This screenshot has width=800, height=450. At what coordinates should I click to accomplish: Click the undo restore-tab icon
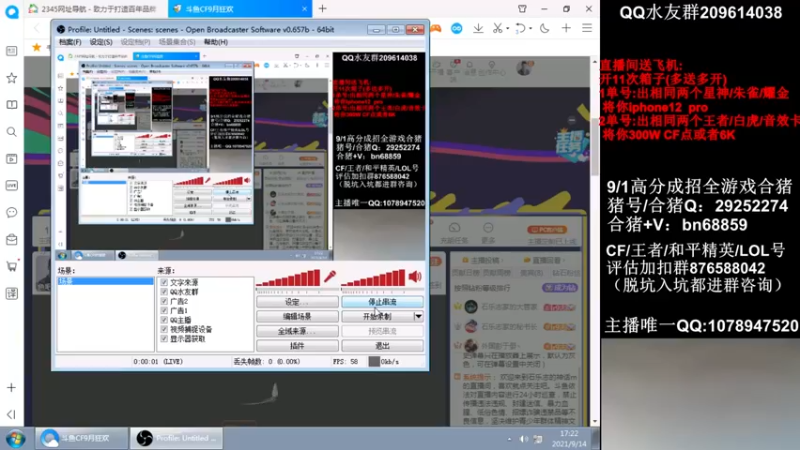pyautogui.click(x=520, y=29)
